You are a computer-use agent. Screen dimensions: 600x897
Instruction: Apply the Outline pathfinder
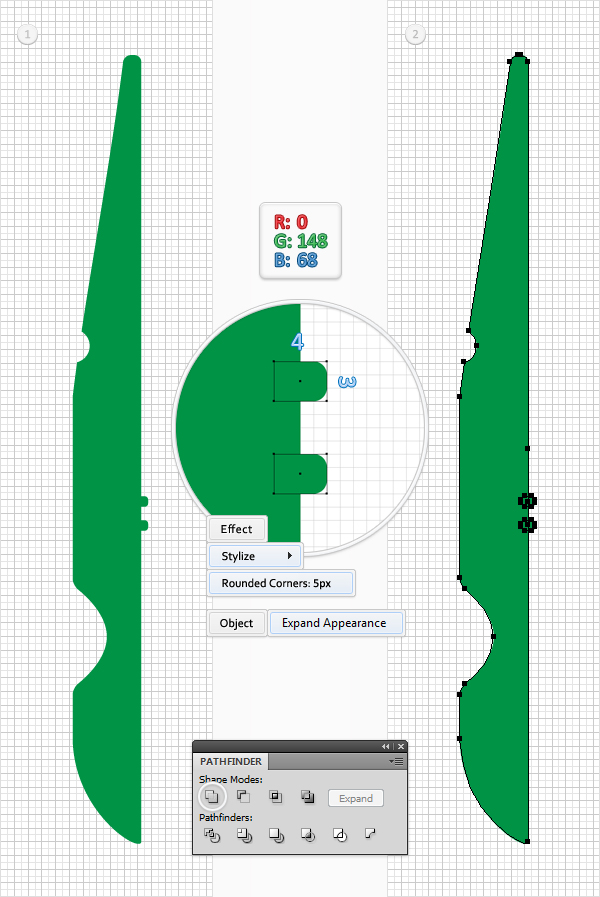(340, 835)
